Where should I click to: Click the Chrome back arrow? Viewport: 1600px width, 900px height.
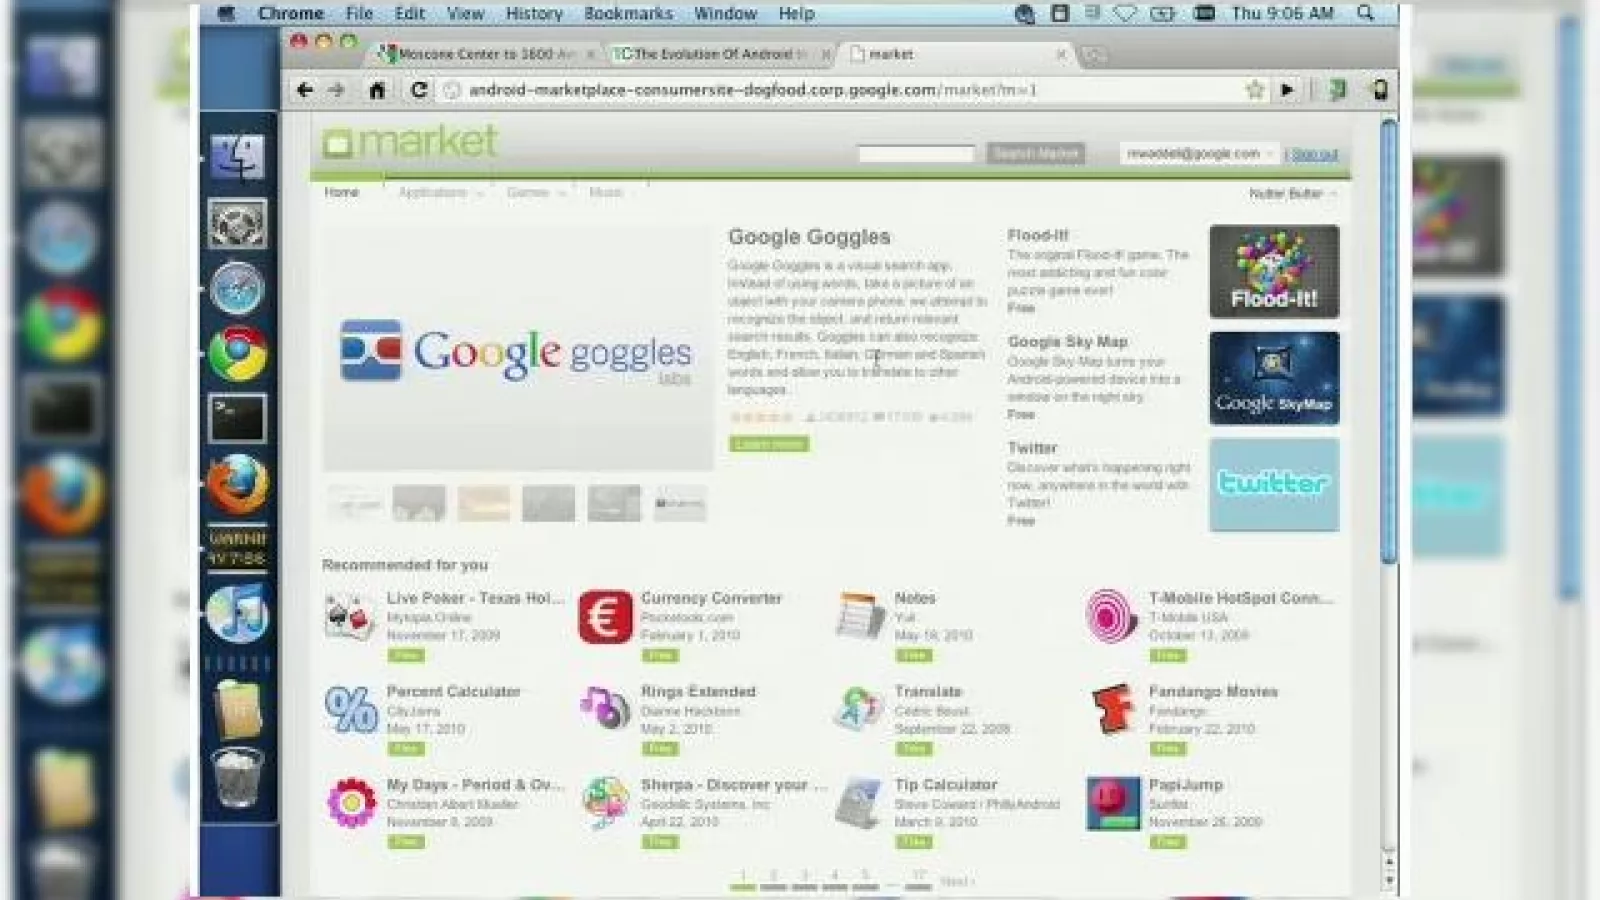[x=305, y=90]
